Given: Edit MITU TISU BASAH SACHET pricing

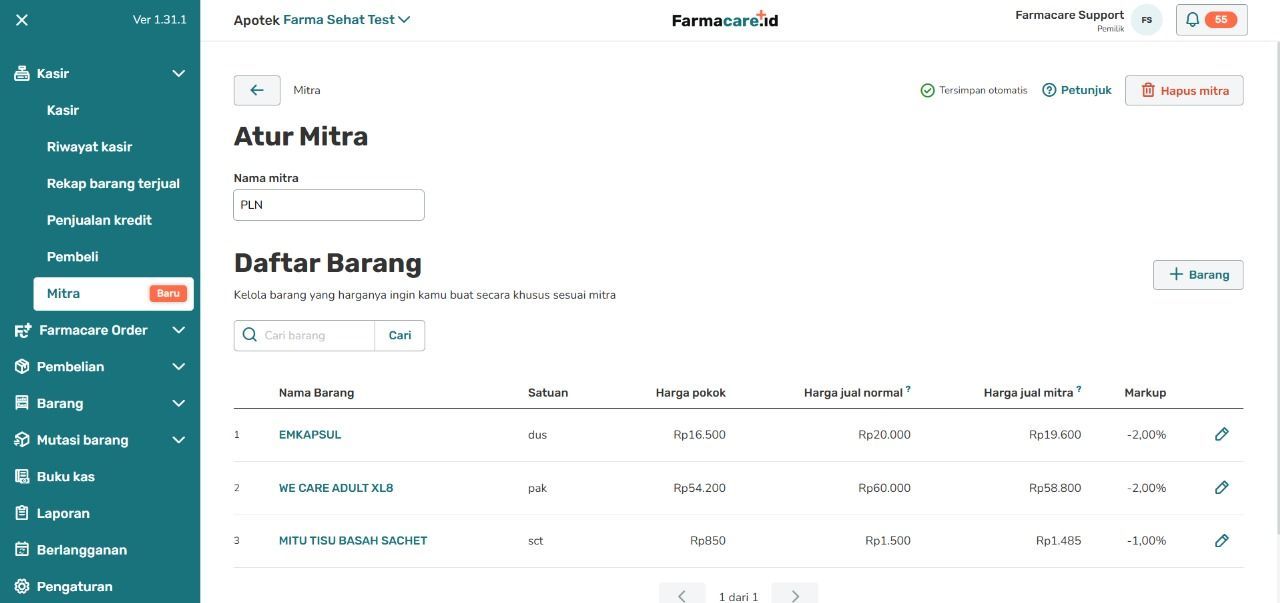Looking at the screenshot, I should [x=1221, y=540].
